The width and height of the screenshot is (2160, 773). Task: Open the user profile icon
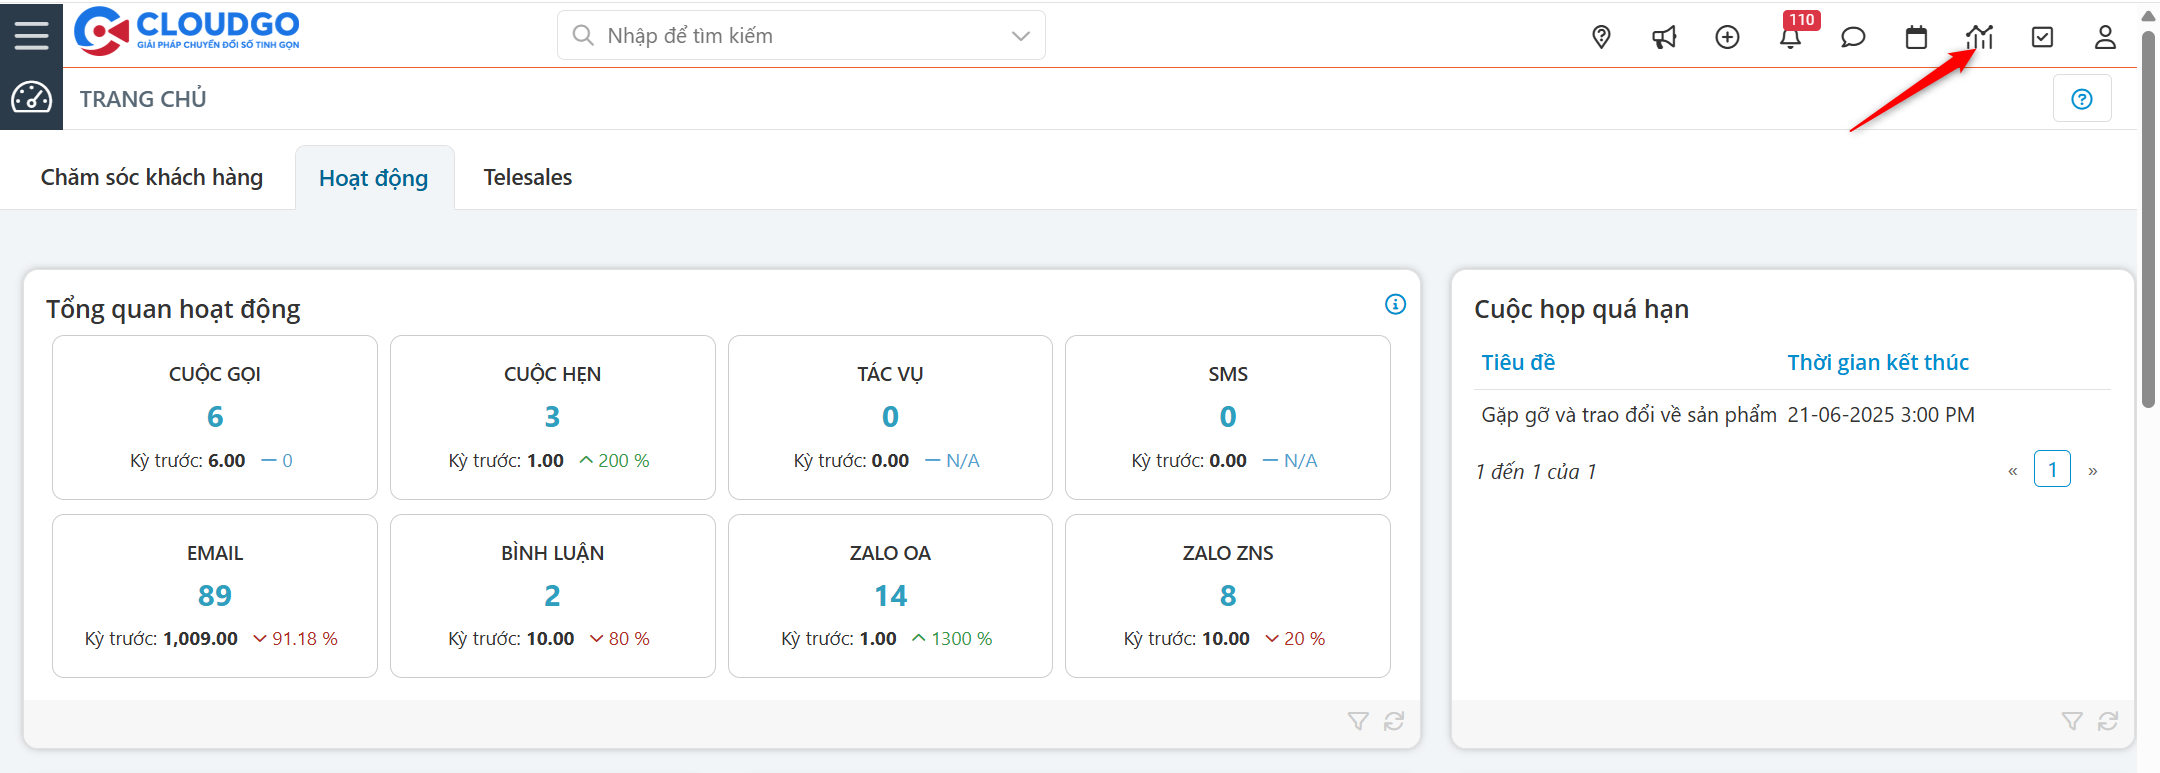[2105, 37]
